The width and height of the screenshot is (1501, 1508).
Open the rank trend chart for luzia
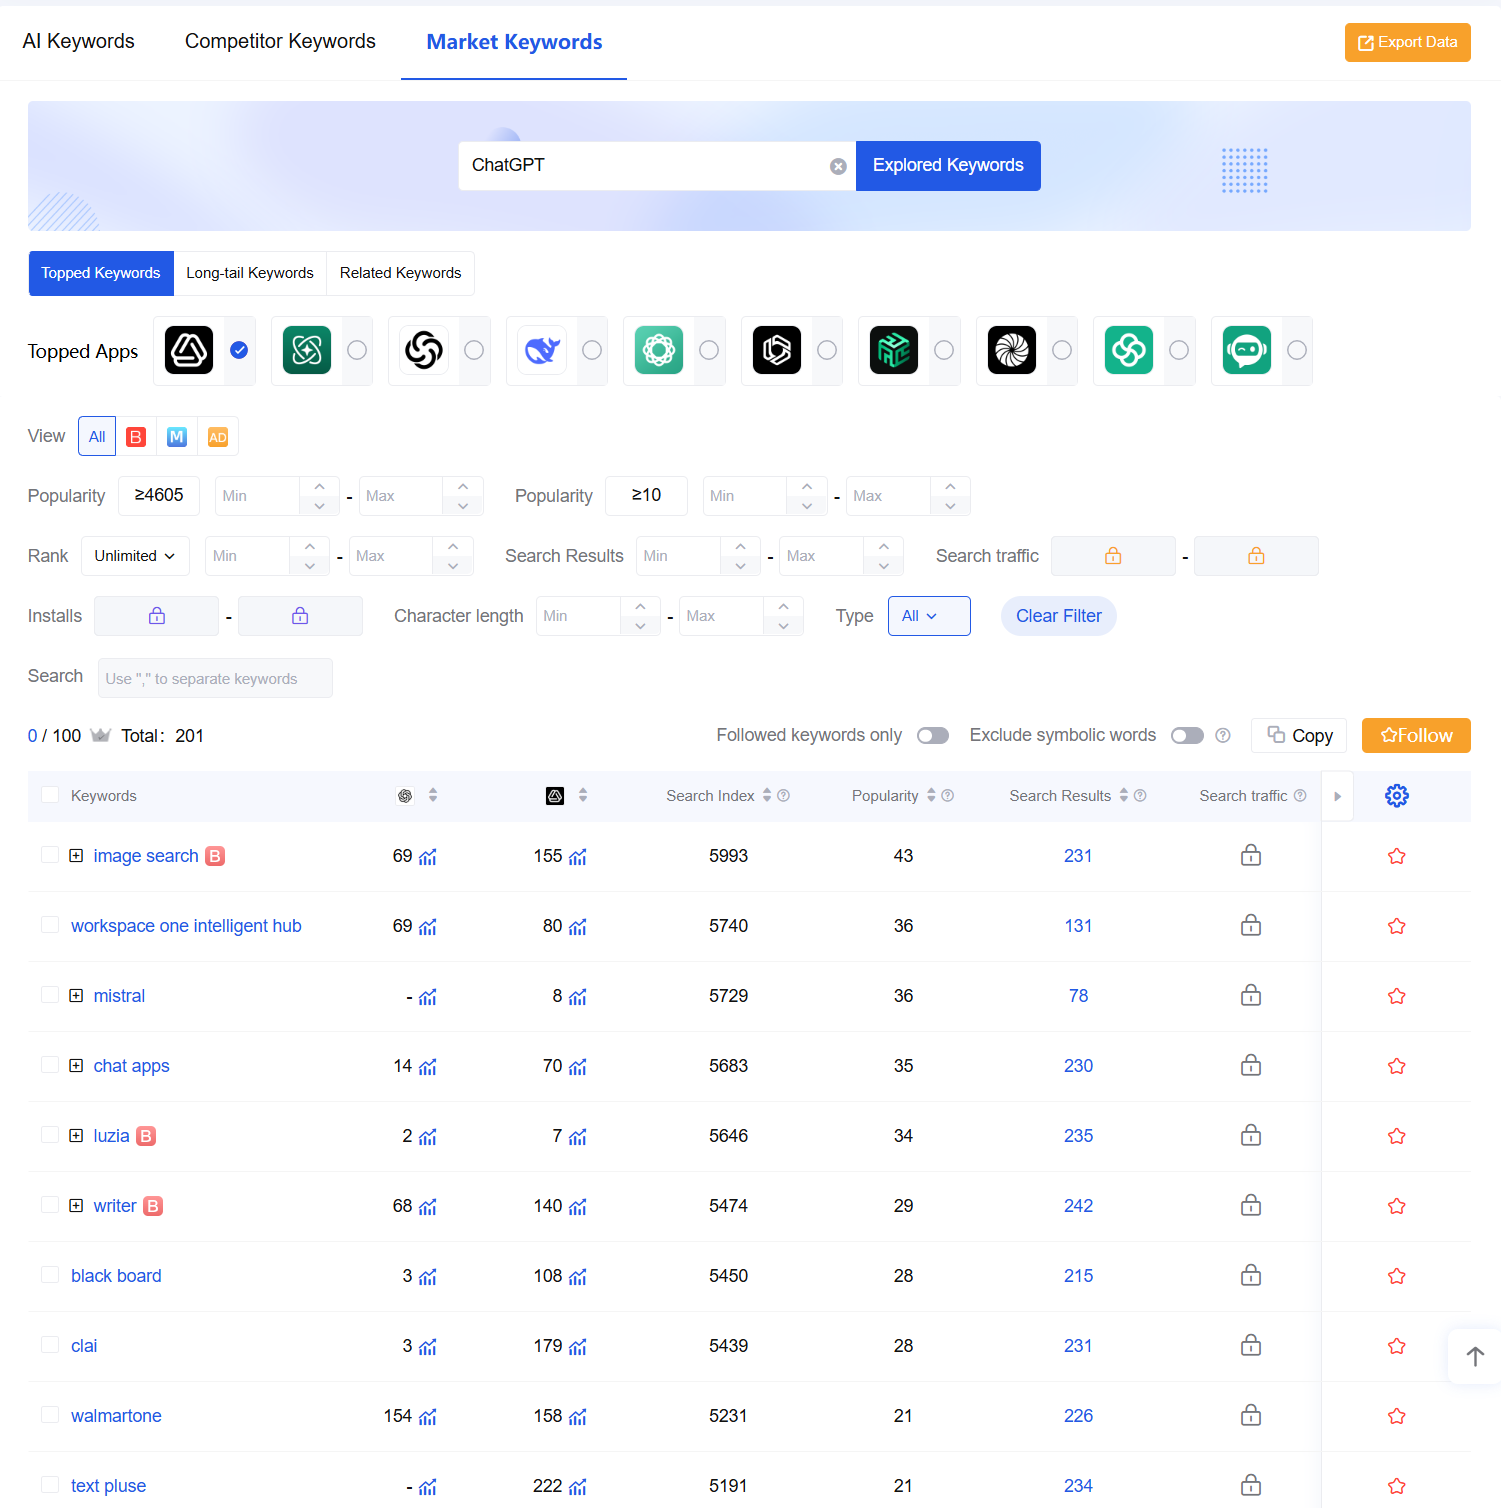click(x=428, y=1137)
